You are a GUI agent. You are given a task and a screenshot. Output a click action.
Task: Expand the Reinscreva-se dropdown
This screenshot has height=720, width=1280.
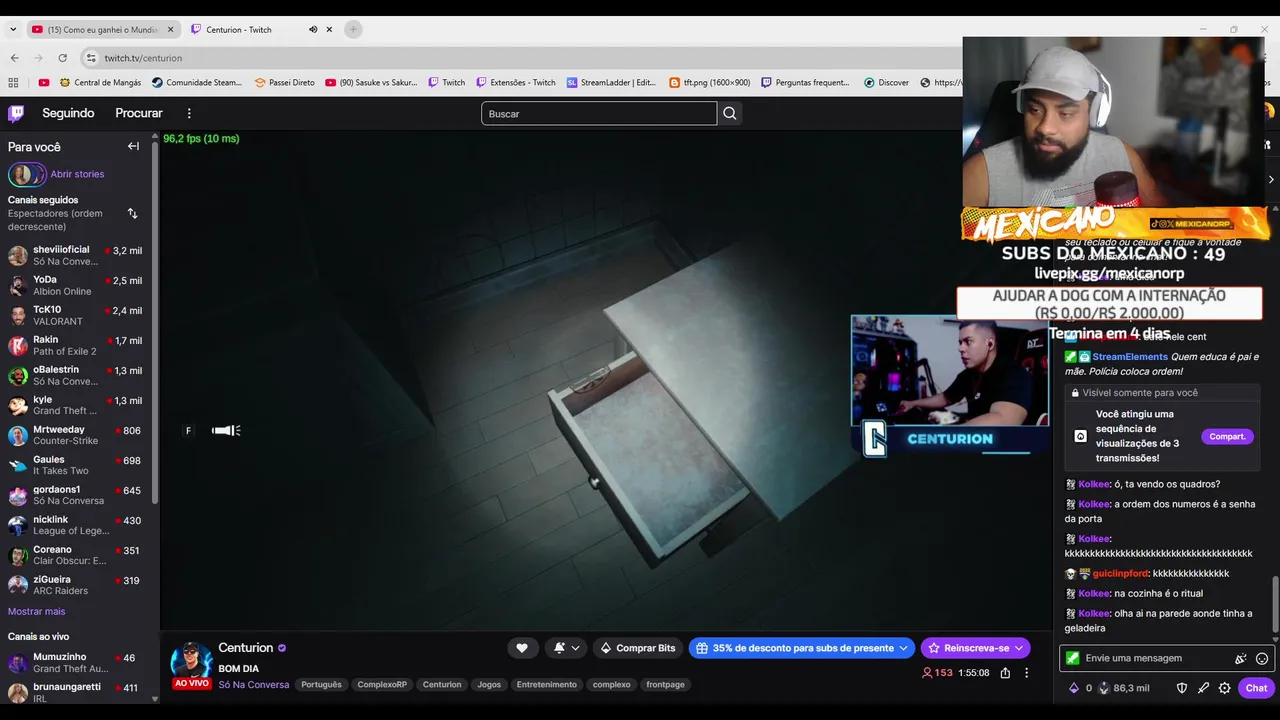point(1019,648)
